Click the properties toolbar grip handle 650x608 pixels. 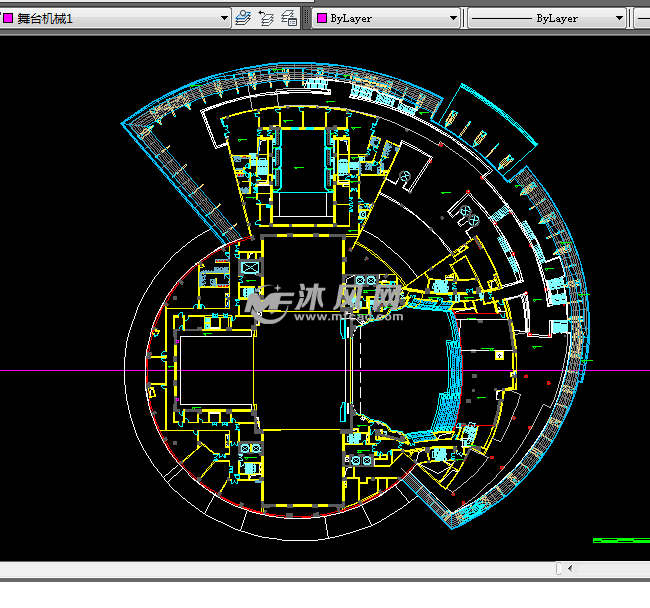[307, 19]
